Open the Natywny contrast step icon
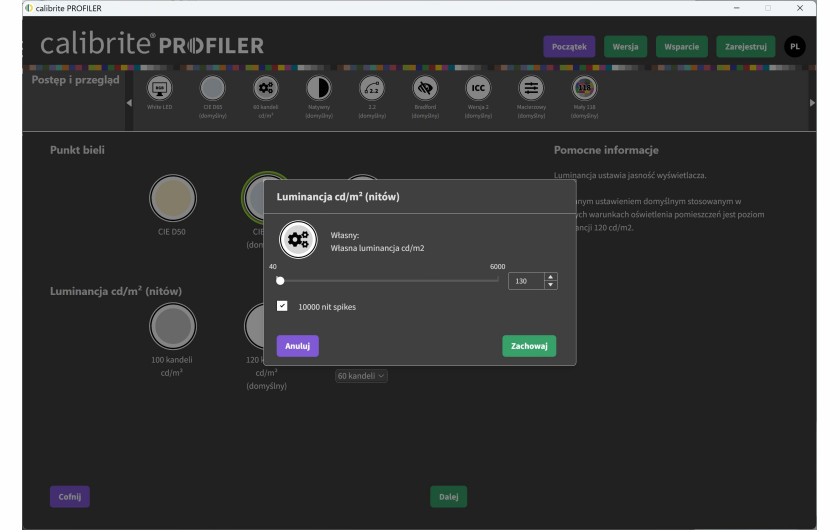Image resolution: width=840 pixels, height=530 pixels. pos(319,88)
